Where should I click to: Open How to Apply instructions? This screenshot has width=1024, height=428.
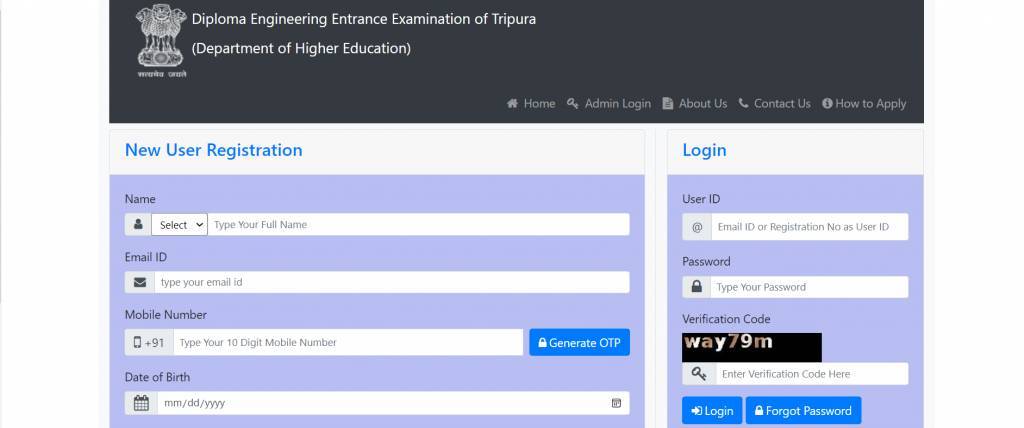[864, 104]
